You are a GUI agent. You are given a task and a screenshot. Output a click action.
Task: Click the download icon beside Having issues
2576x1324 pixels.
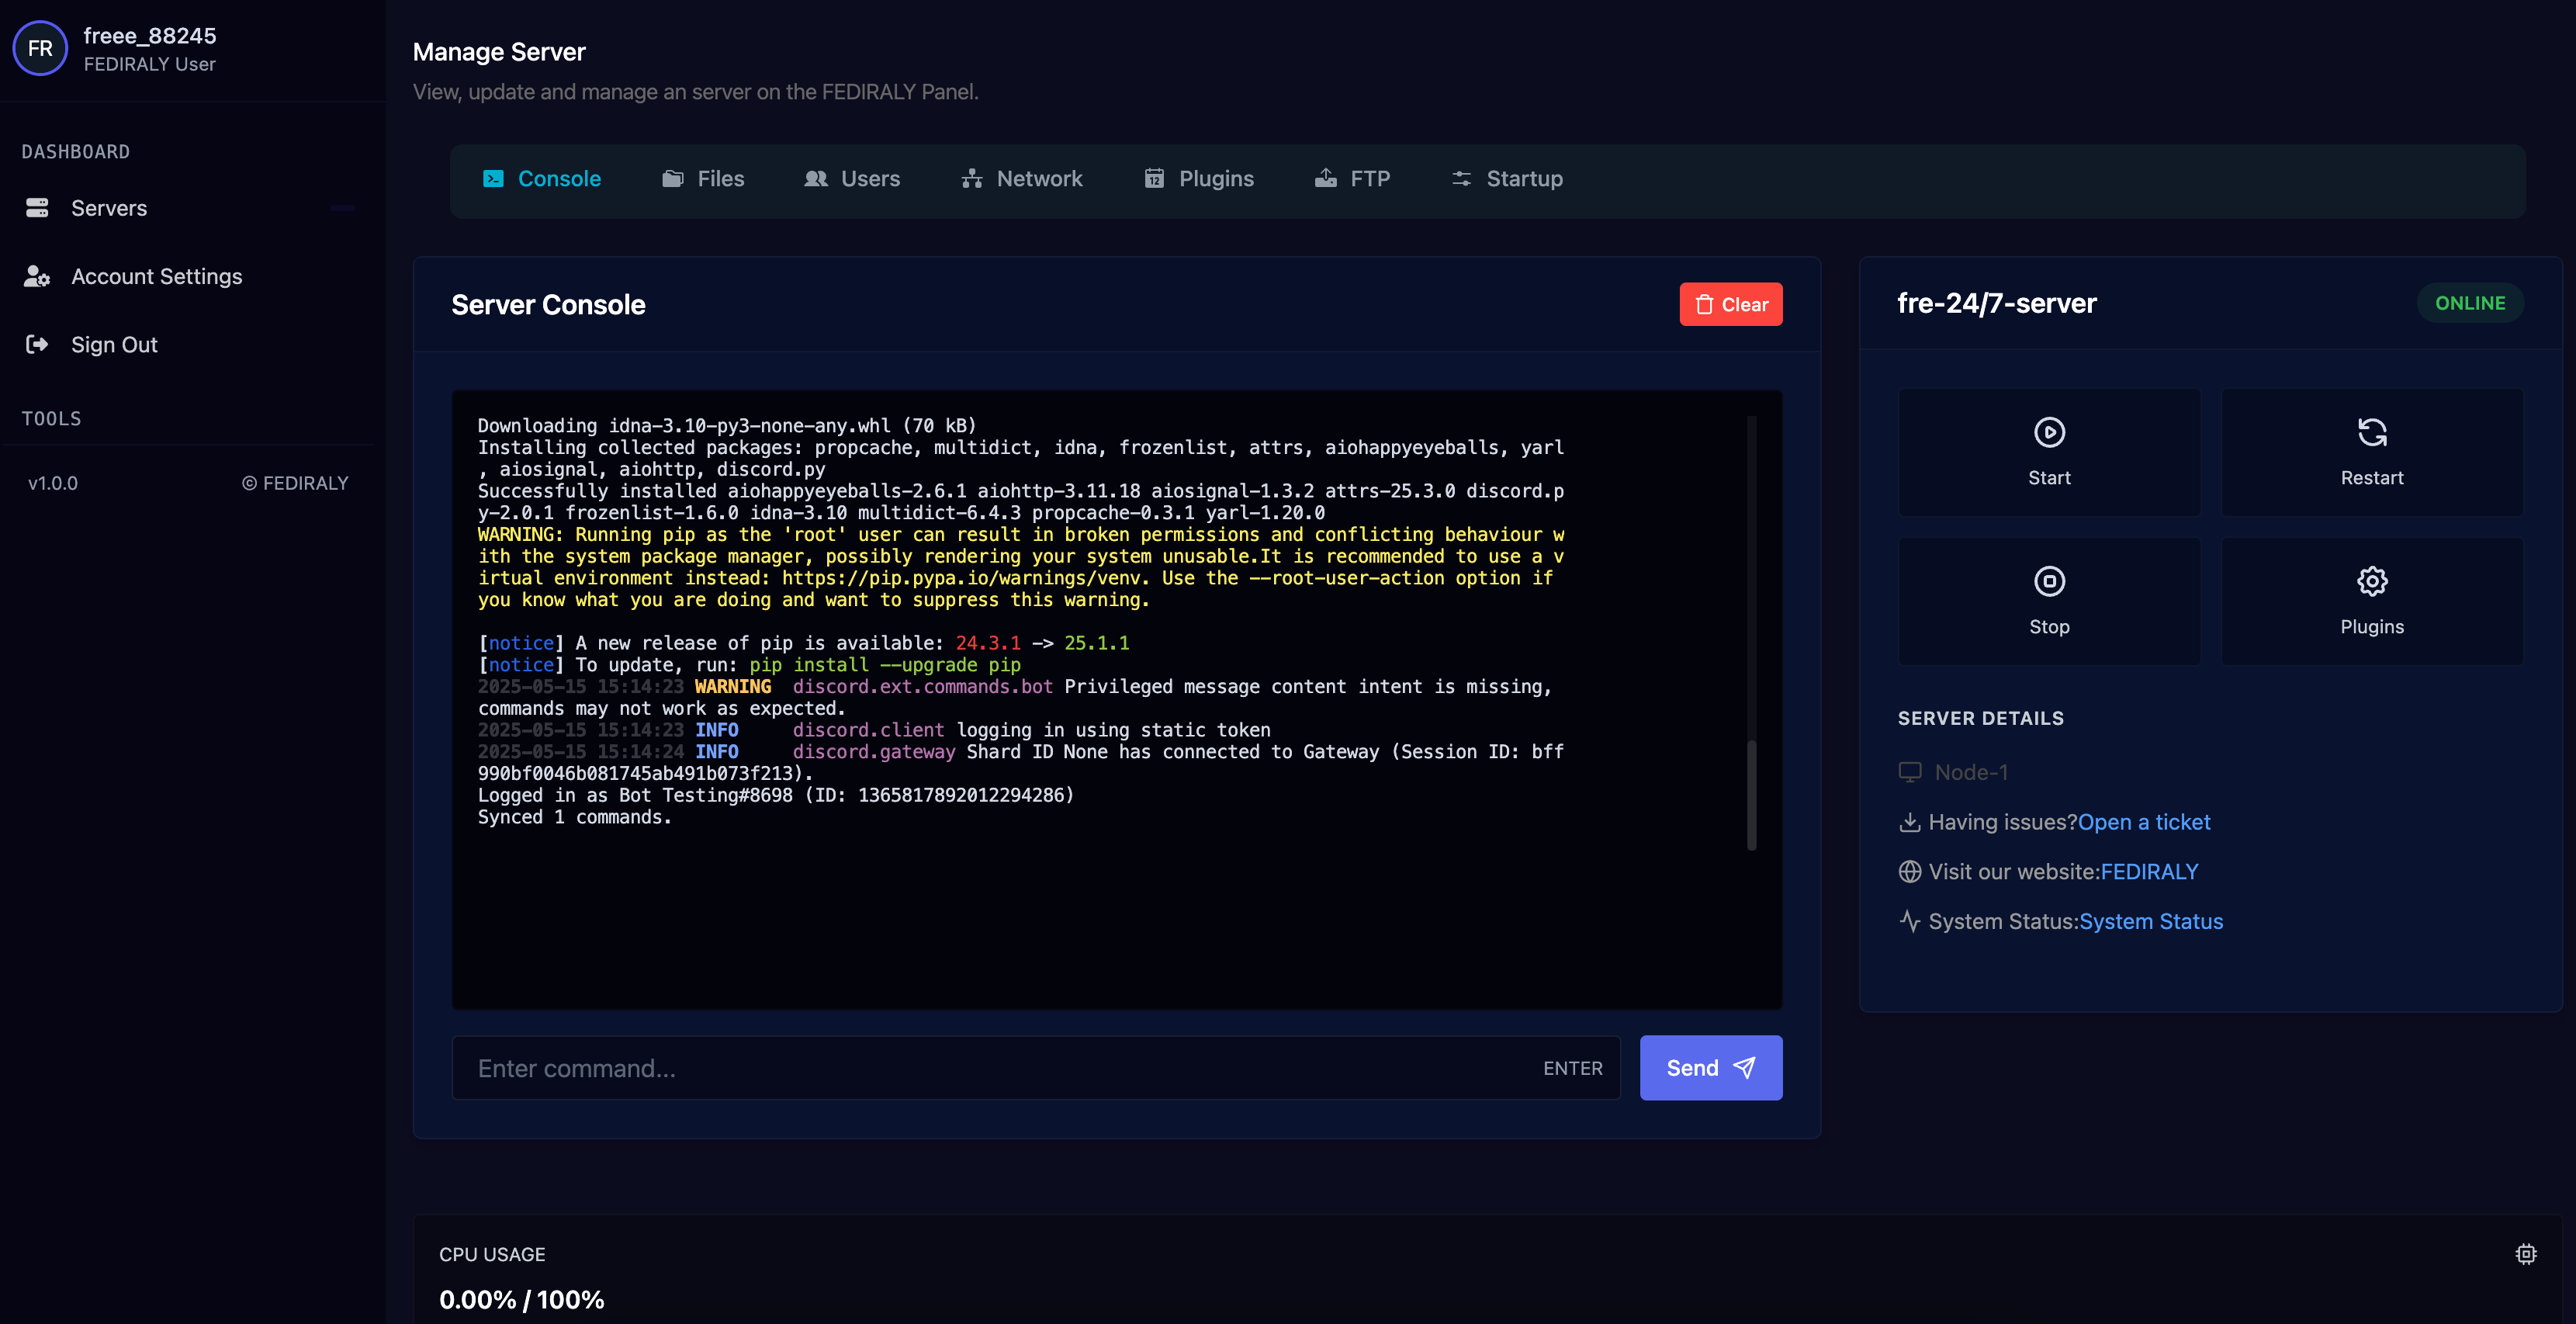point(1910,822)
